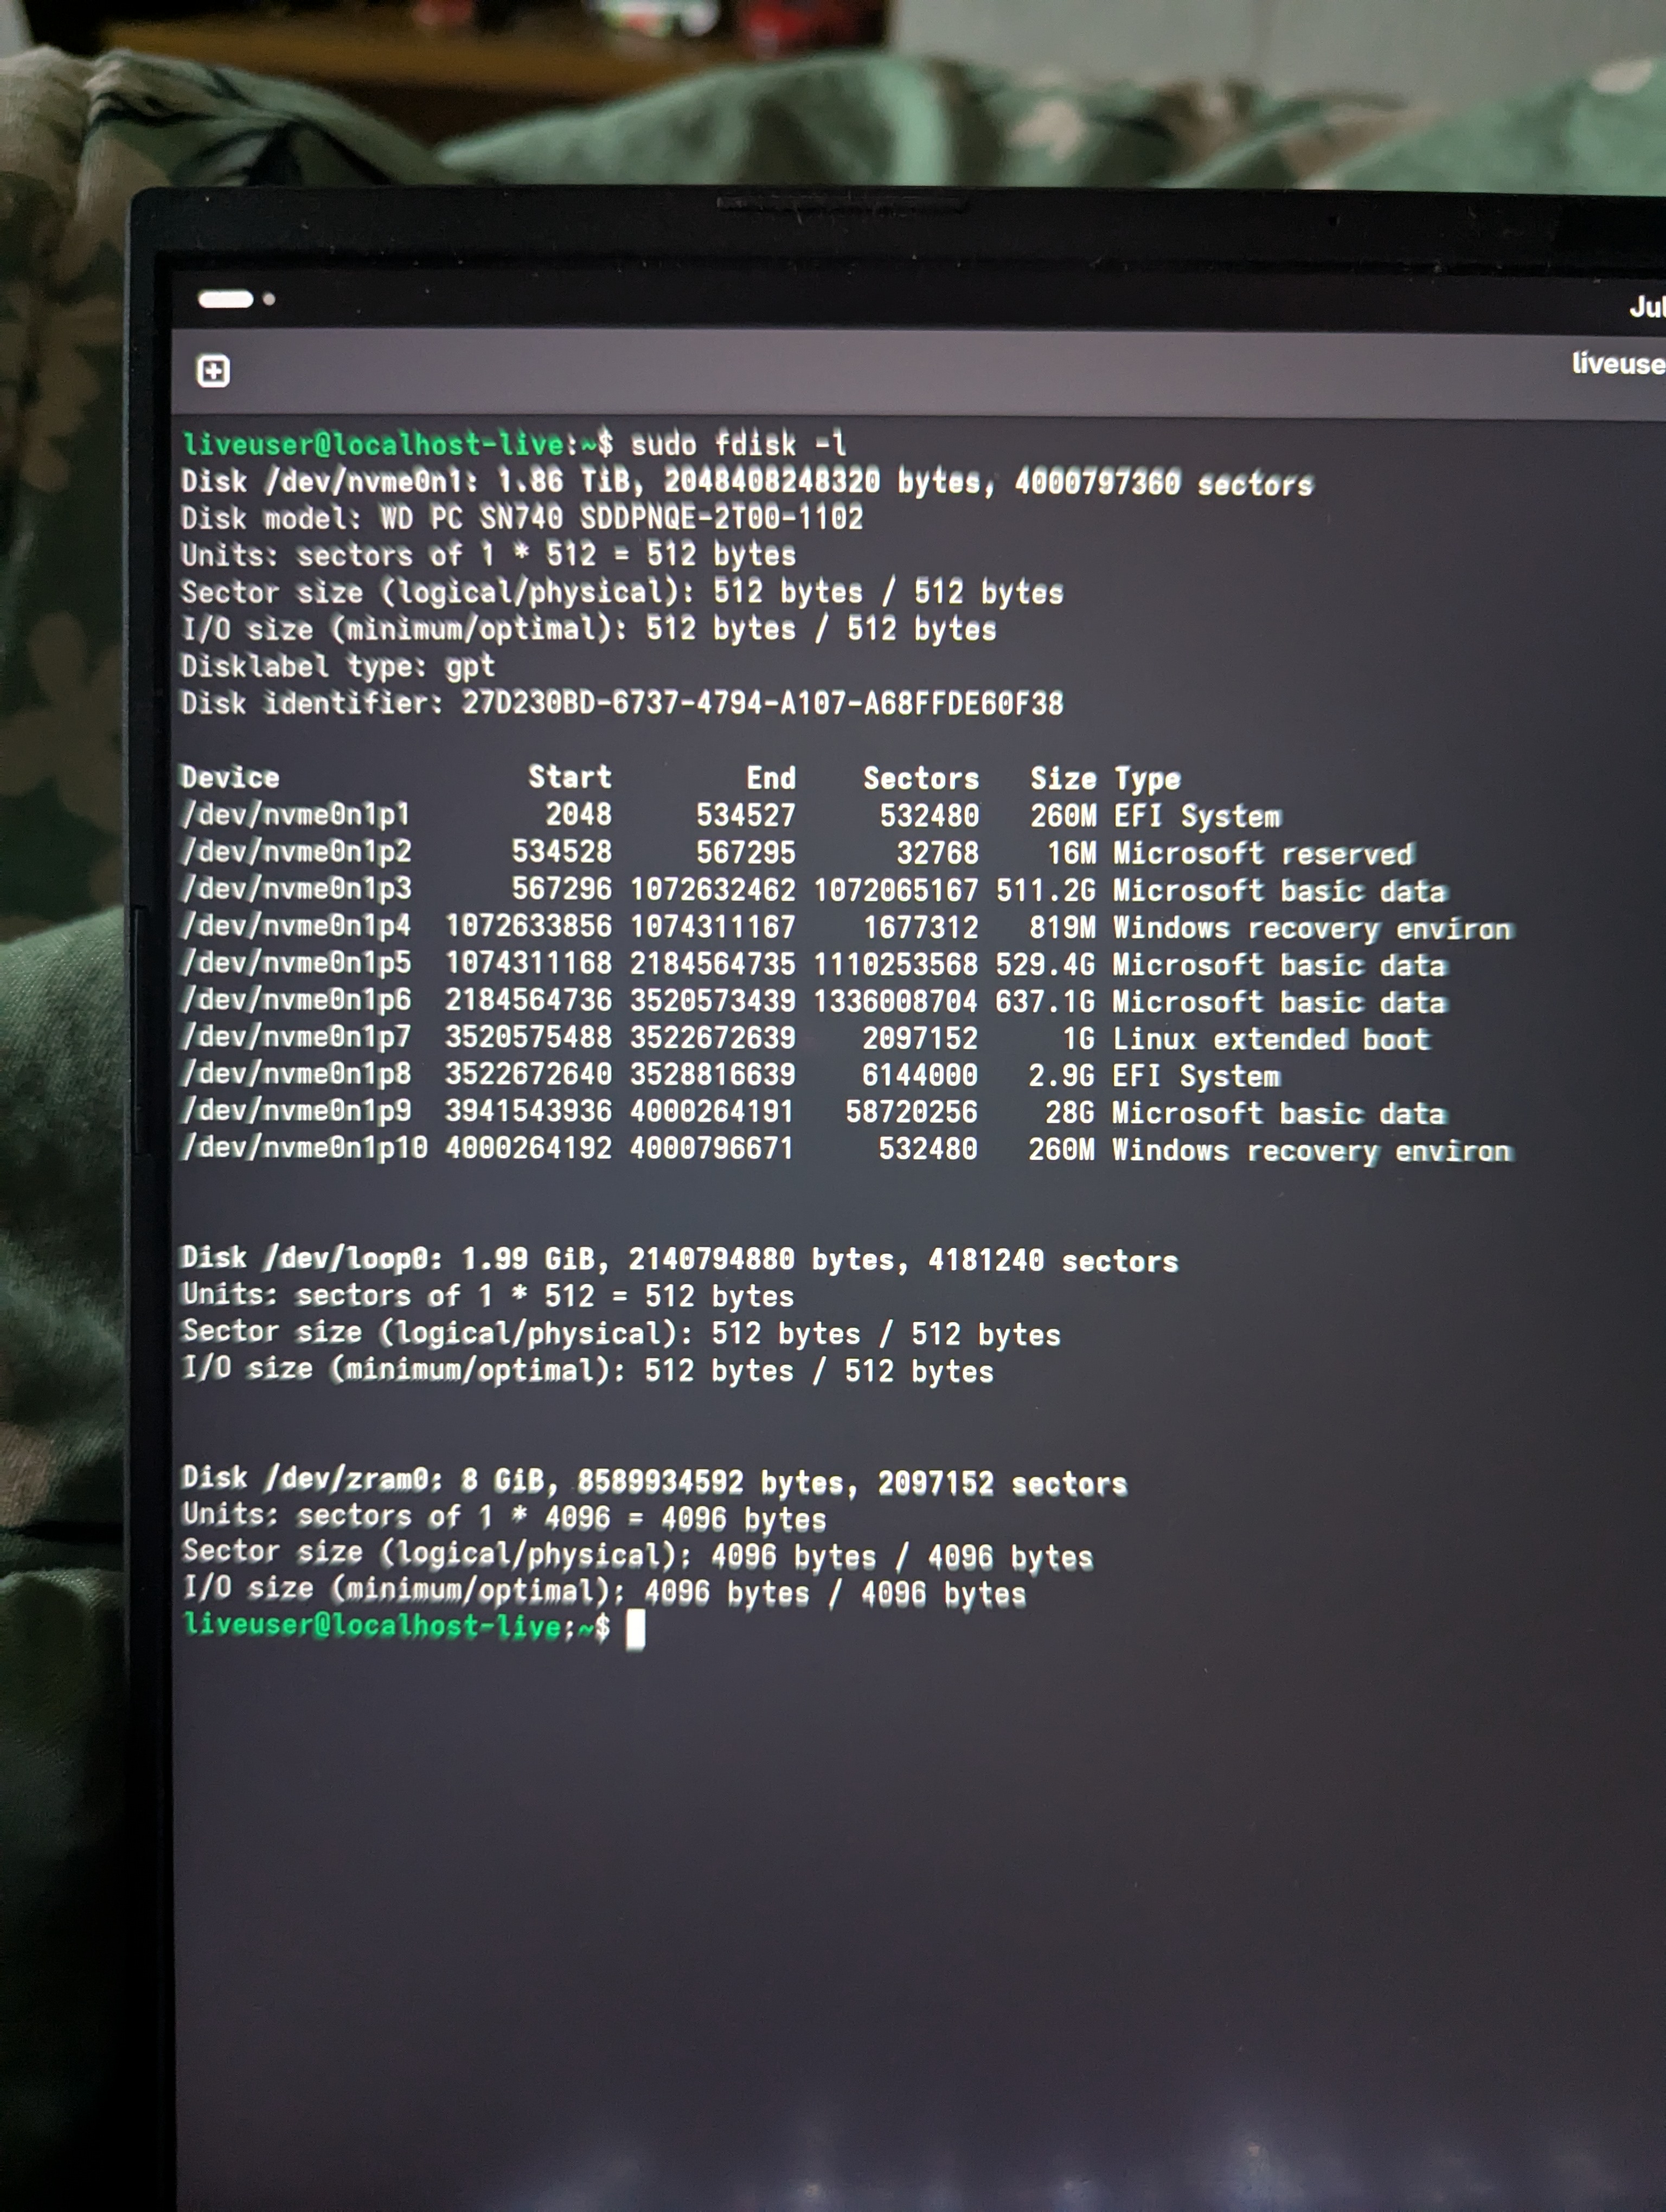Viewport: 1666px width, 2212px height.
Task: Click the /dev/nvme0n1p1 device entry
Action: point(296,814)
